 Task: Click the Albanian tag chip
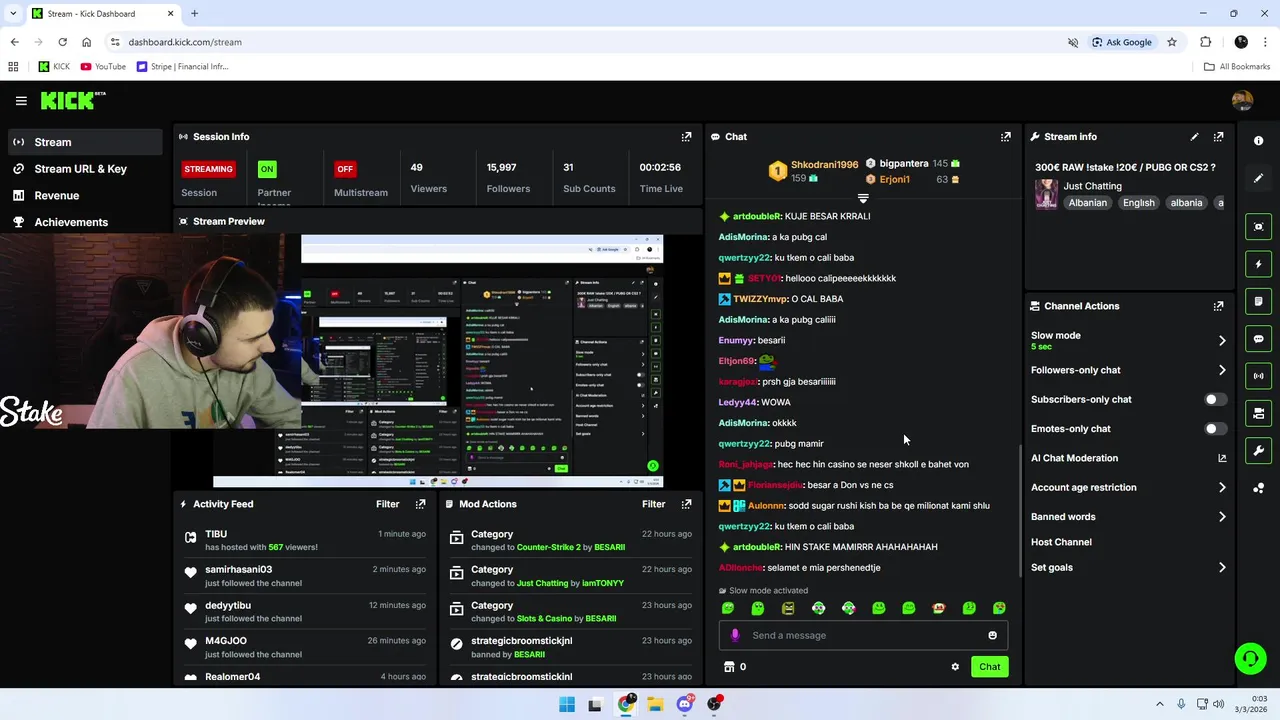(1087, 203)
